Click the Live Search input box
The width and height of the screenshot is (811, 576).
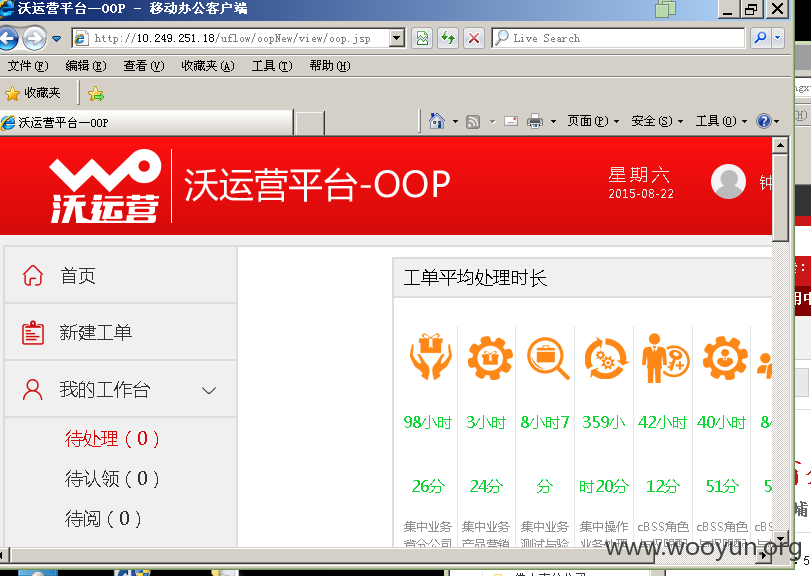[x=618, y=38]
